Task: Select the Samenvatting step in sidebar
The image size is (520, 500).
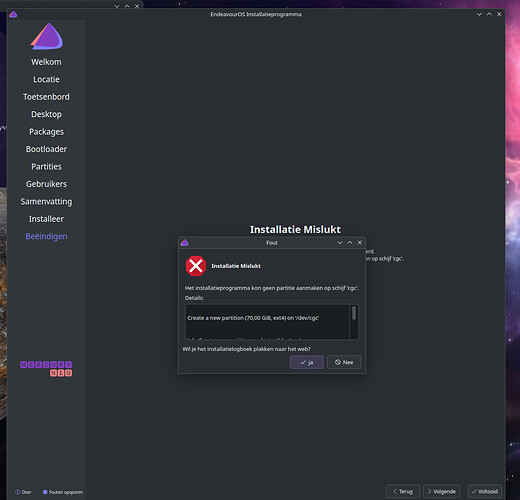Action: click(x=46, y=202)
